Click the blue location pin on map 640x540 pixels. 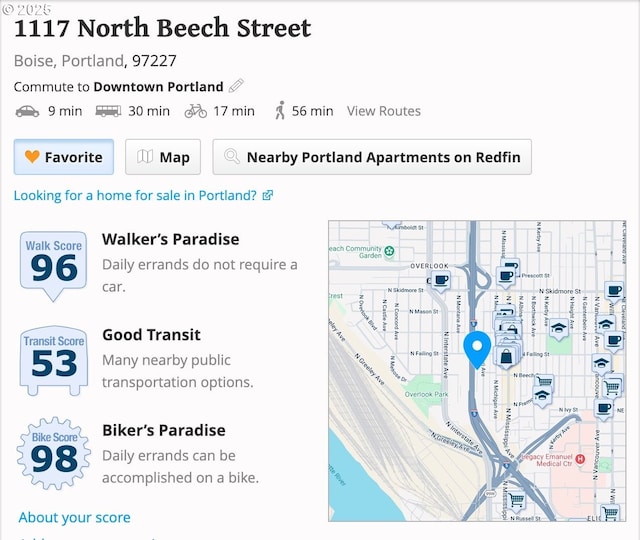click(x=477, y=349)
